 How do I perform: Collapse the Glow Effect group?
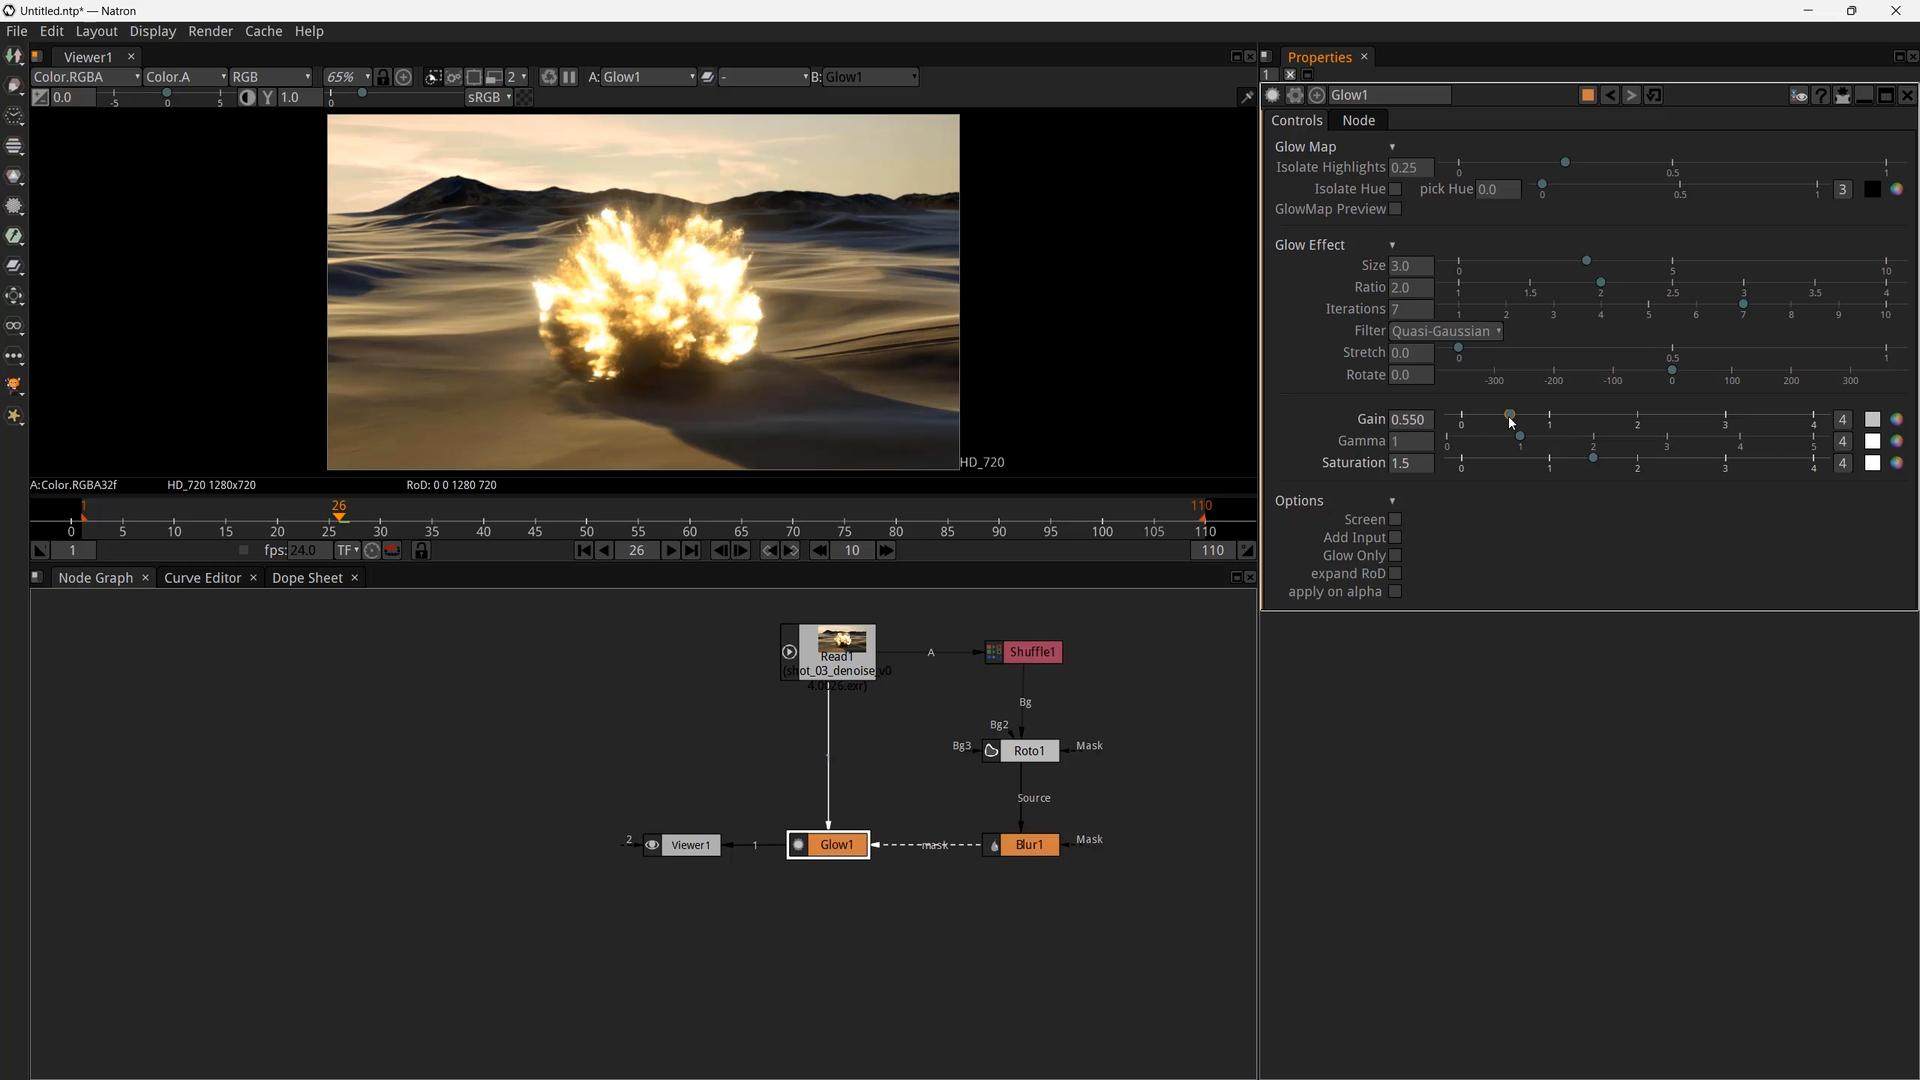[x=1392, y=245]
